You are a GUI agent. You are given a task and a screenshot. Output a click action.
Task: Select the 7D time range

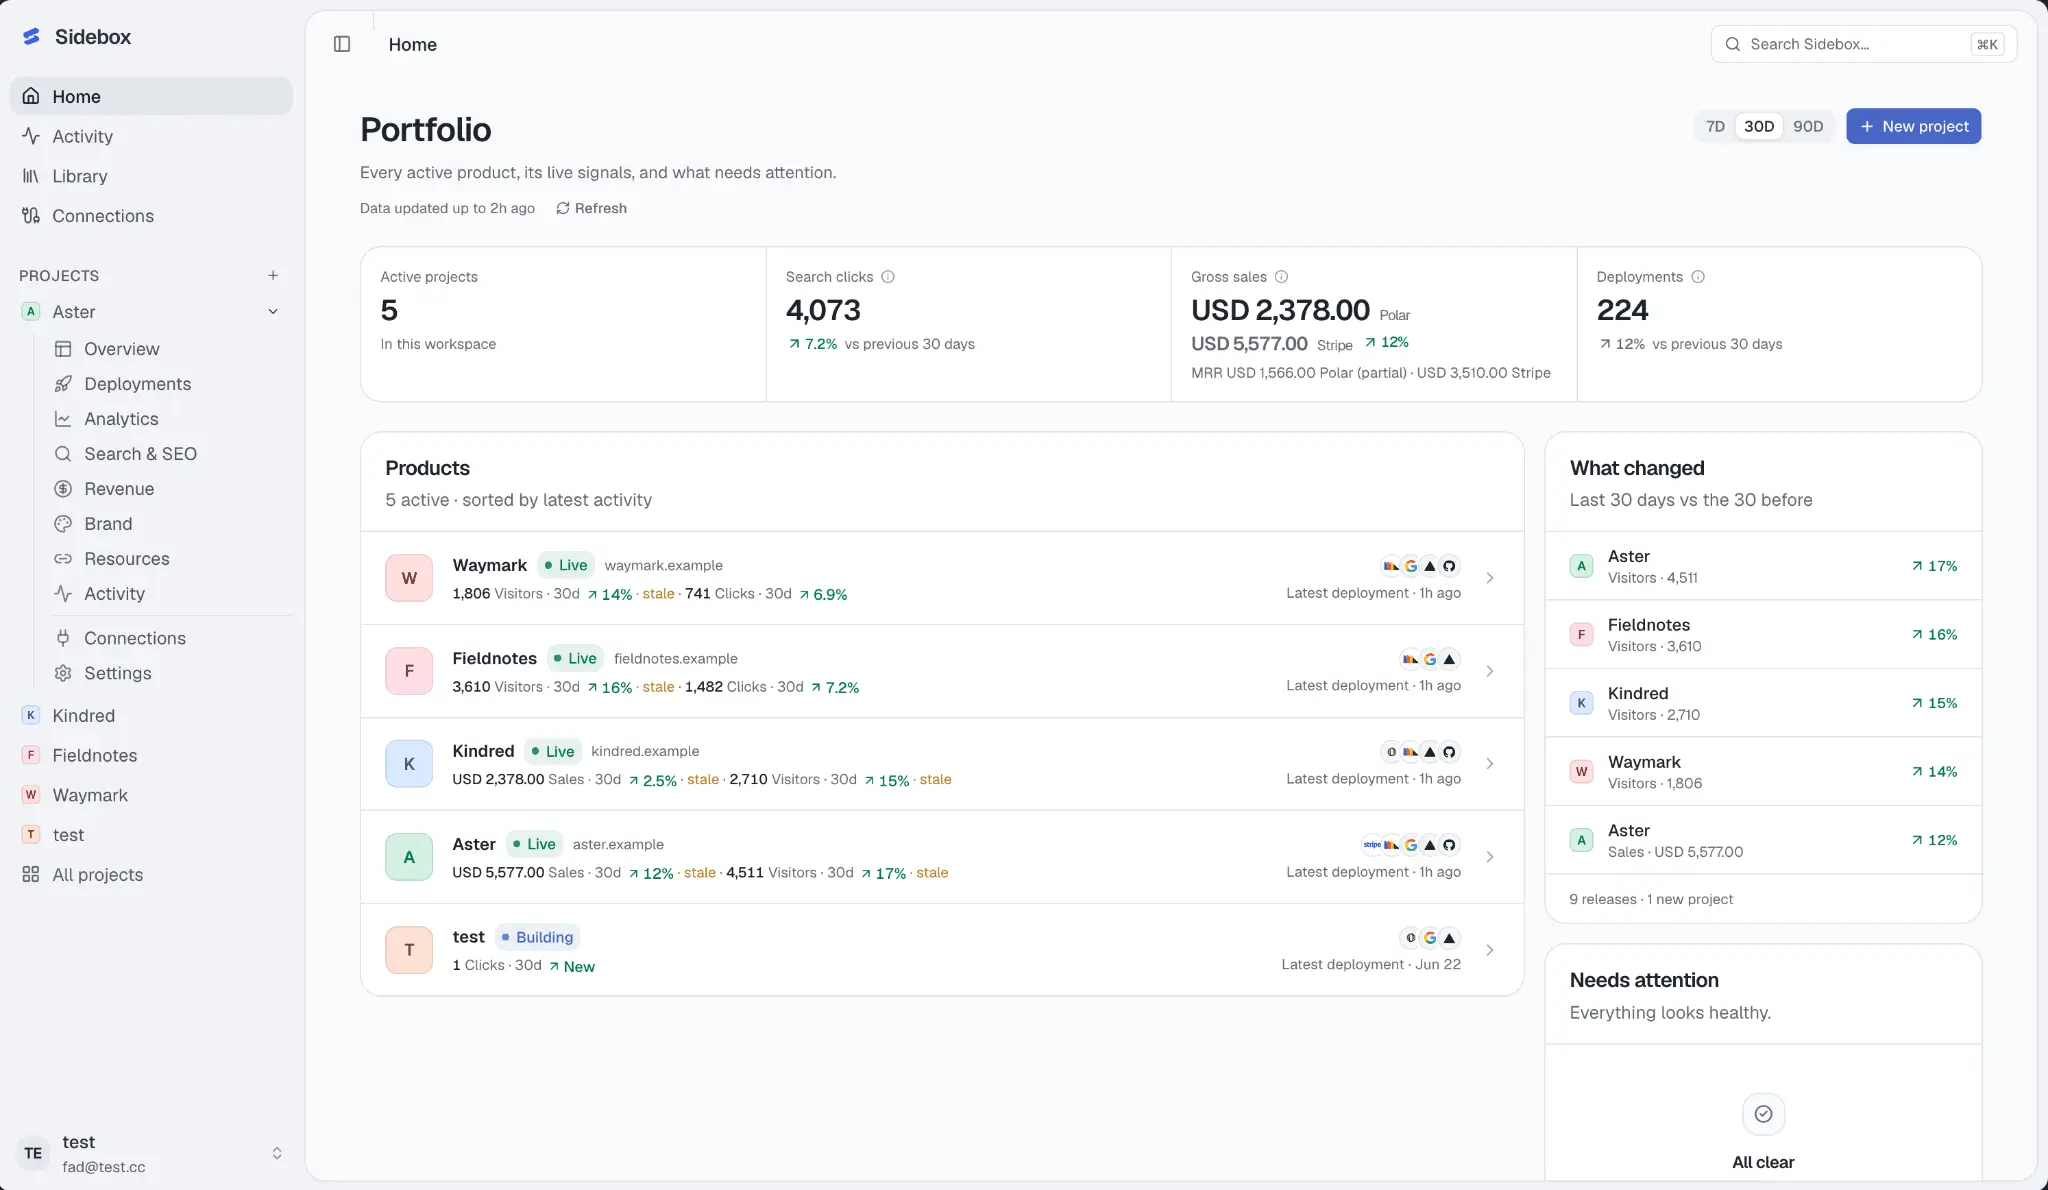click(1715, 126)
